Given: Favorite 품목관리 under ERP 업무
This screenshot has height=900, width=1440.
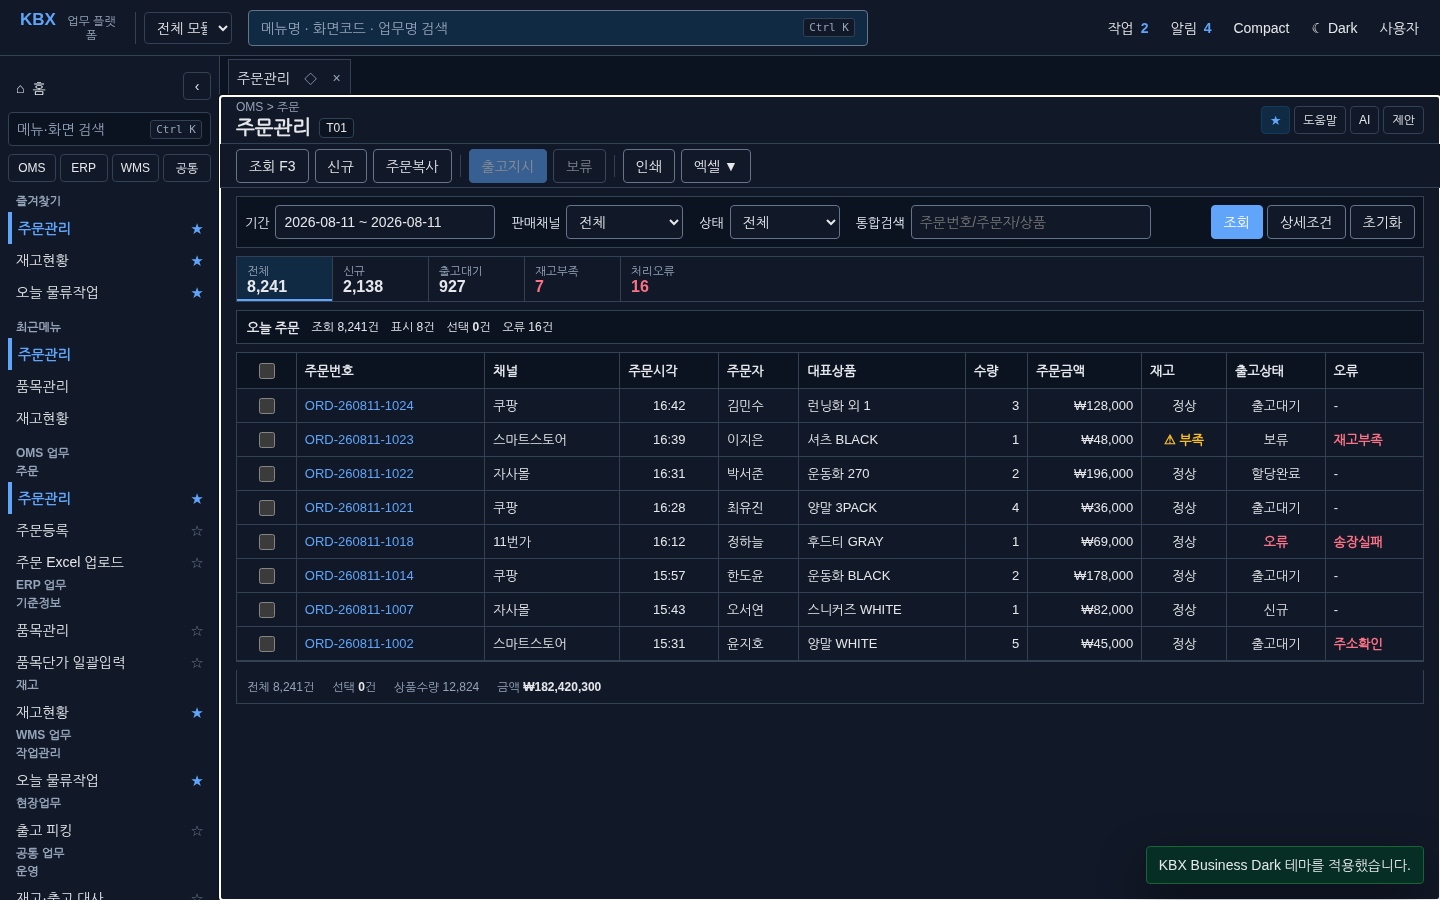Looking at the screenshot, I should tap(197, 631).
